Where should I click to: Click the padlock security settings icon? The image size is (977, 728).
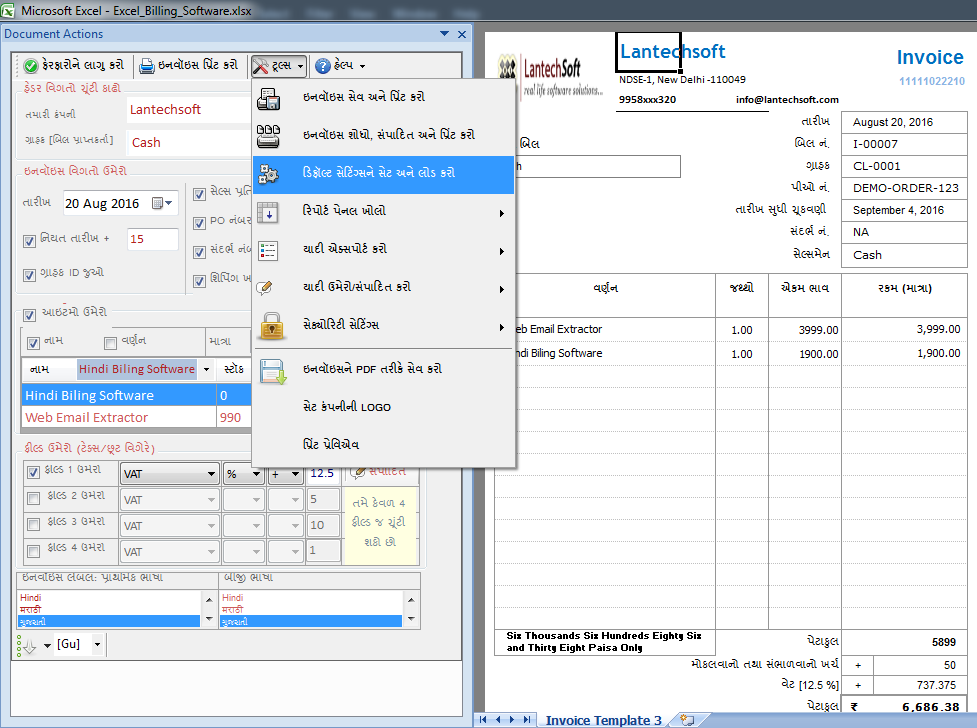(272, 326)
